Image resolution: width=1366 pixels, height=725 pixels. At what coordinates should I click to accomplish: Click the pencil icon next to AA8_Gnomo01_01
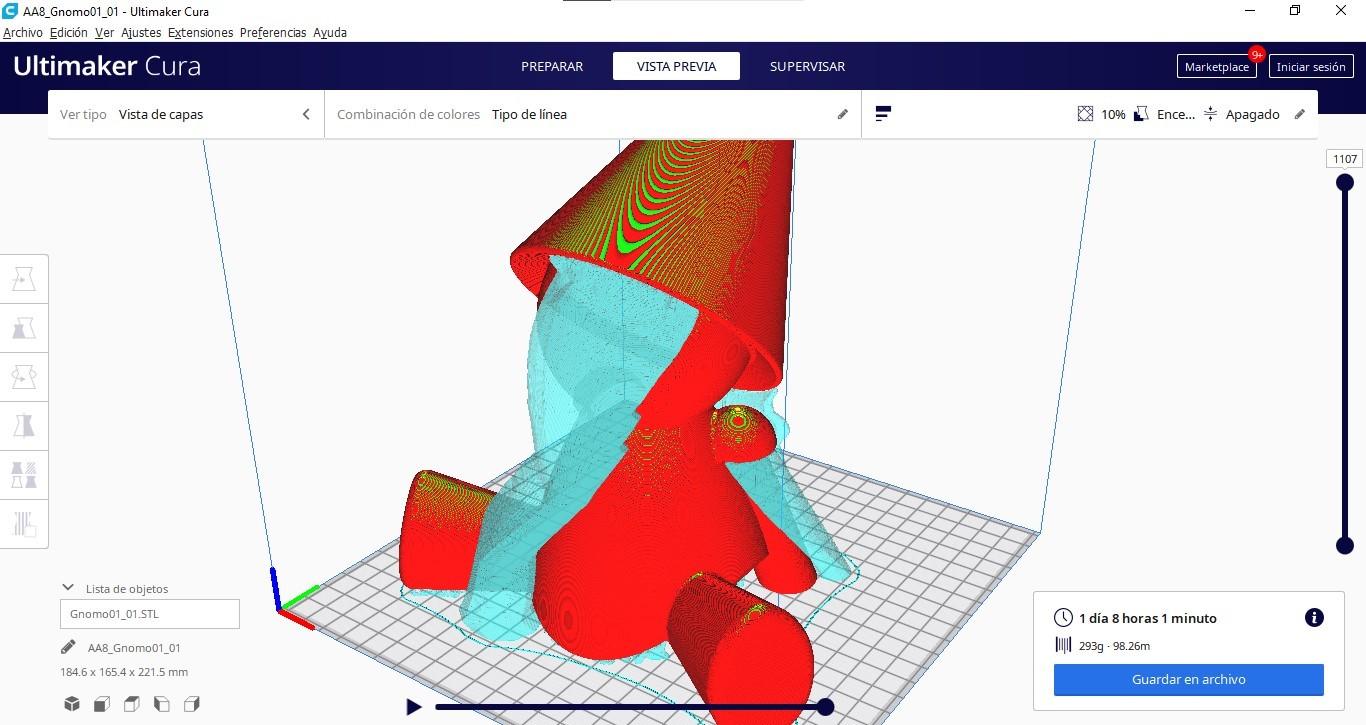tap(68, 647)
